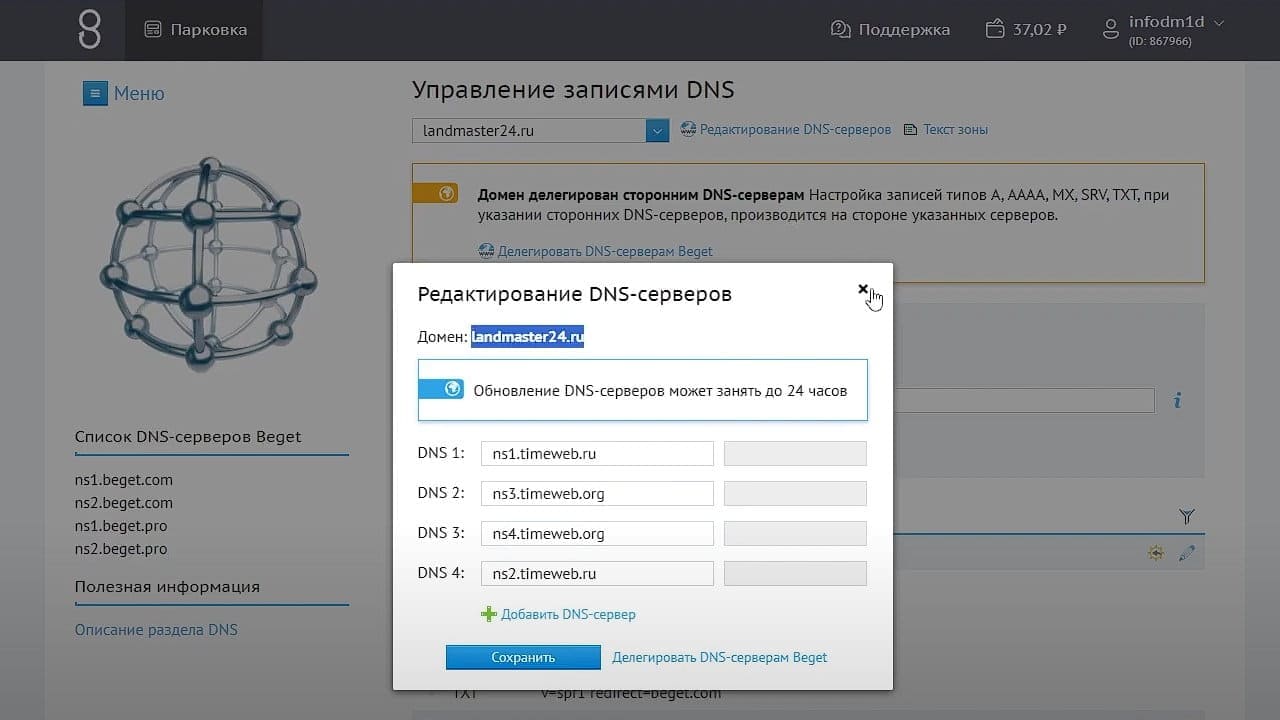The width and height of the screenshot is (1280, 720).
Task: Click the globe icon in blue notice
Action: tap(452, 389)
